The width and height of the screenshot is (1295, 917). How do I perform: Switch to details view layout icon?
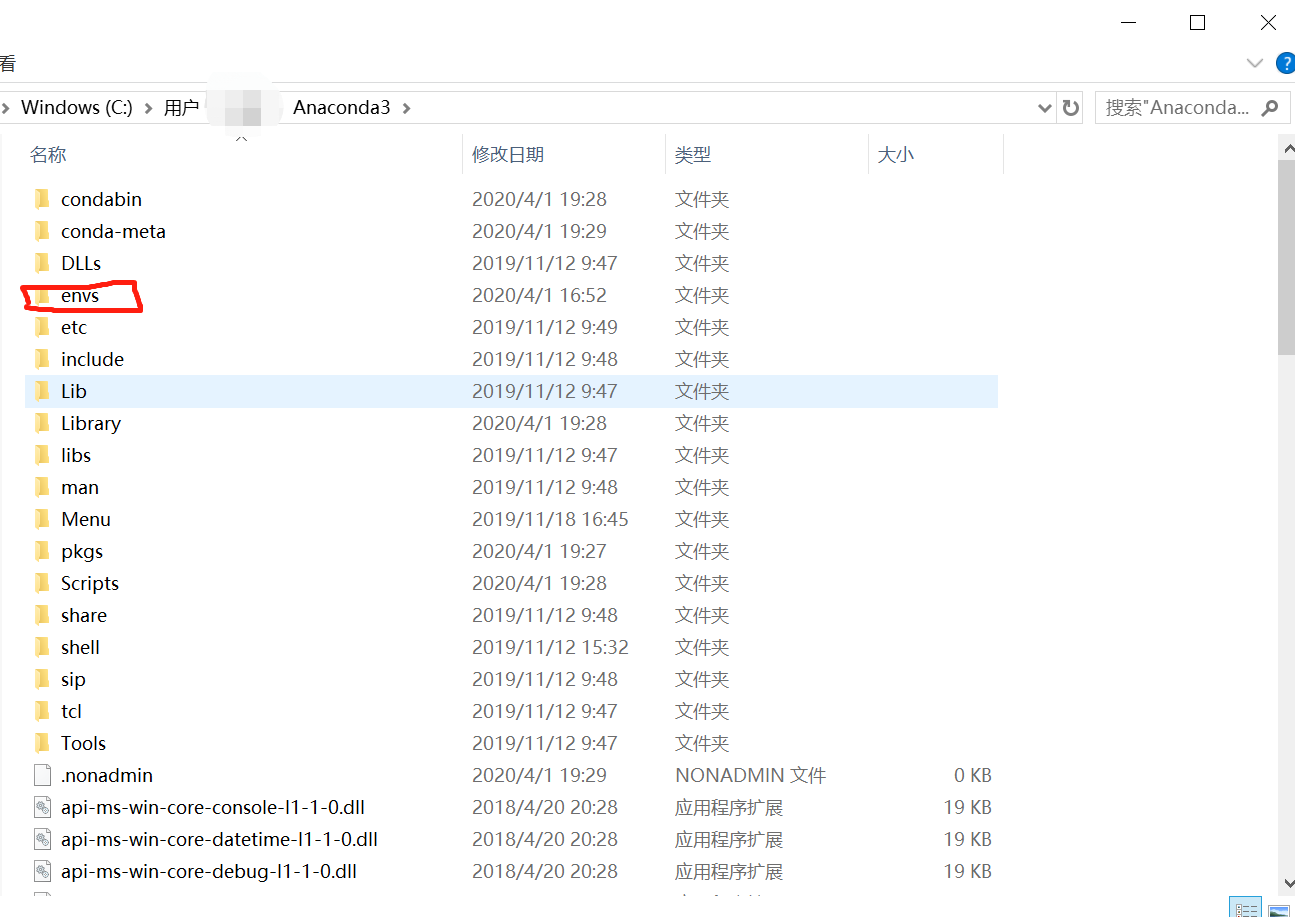pos(1245,908)
